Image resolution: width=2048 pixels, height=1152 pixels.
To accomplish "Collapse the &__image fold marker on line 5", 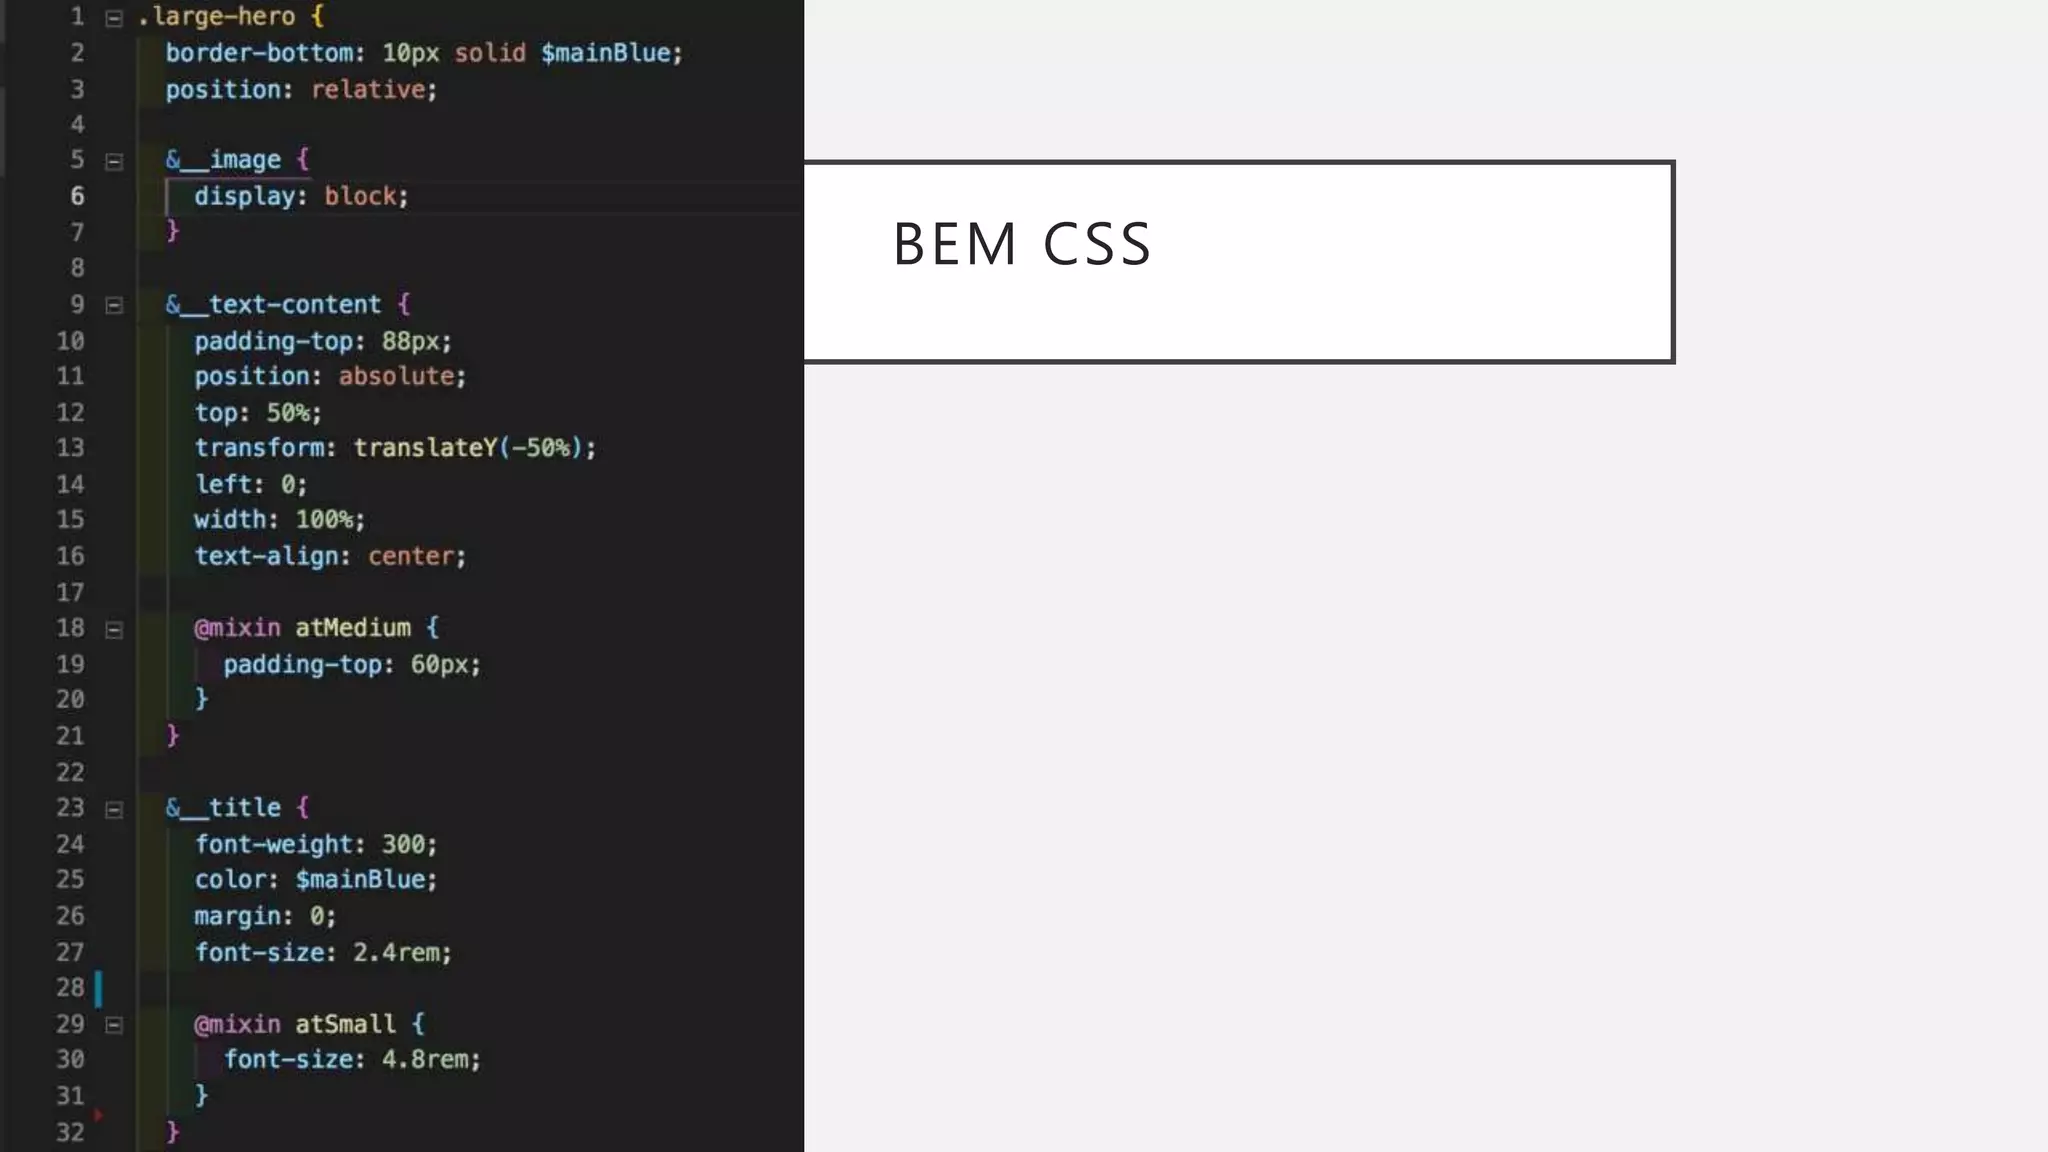I will click(114, 161).
